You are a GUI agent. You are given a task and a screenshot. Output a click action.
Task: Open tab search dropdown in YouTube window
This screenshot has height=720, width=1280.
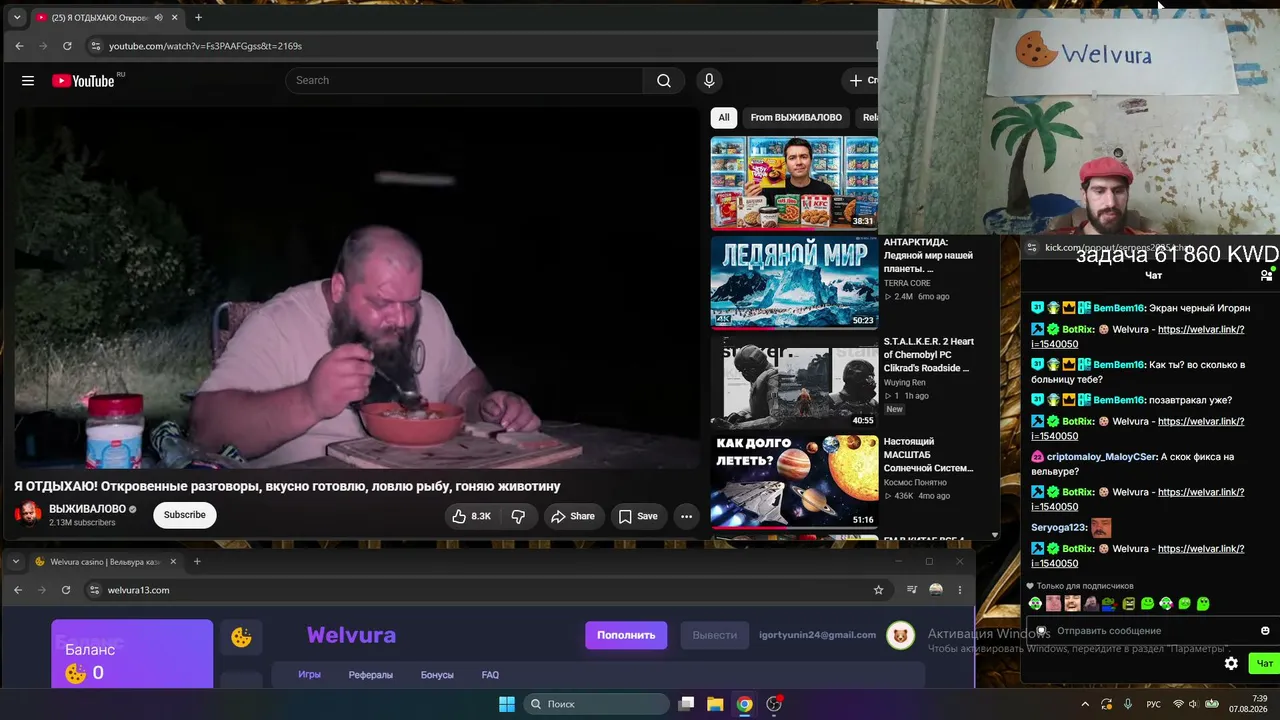tap(17, 17)
